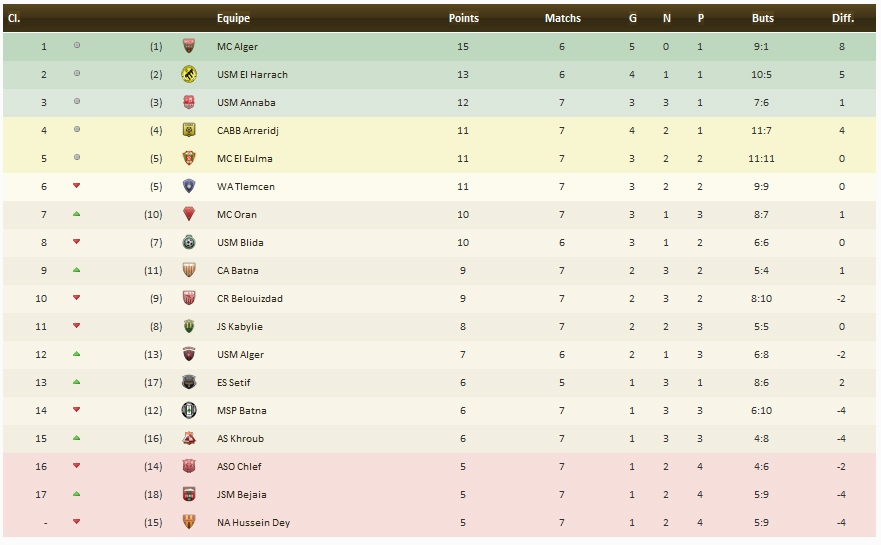Click the MSP Batna club badge
This screenshot has width=881, height=545.
point(188,410)
